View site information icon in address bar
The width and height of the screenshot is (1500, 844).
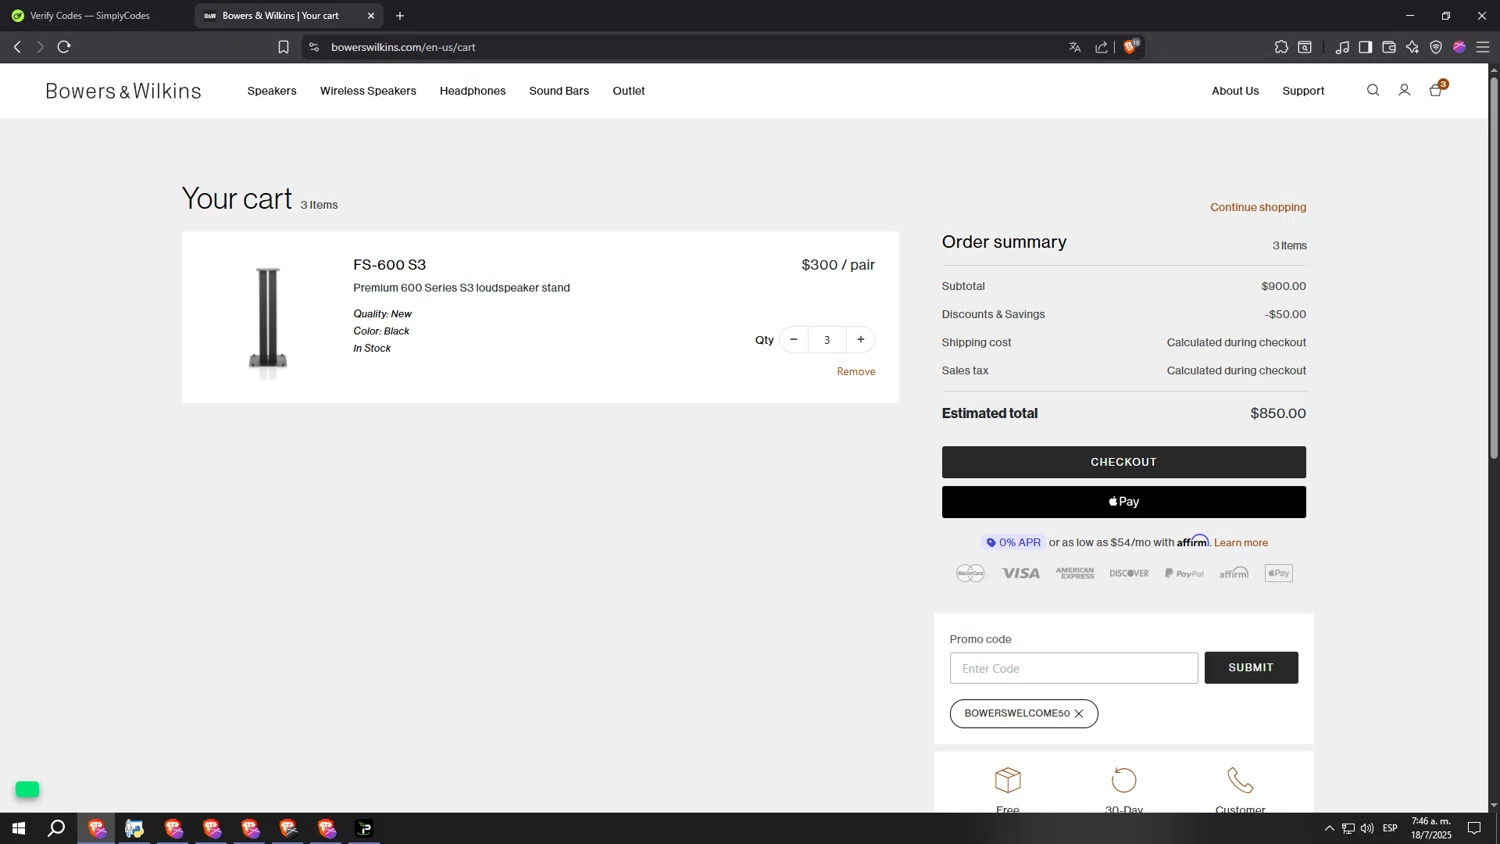coord(314,47)
